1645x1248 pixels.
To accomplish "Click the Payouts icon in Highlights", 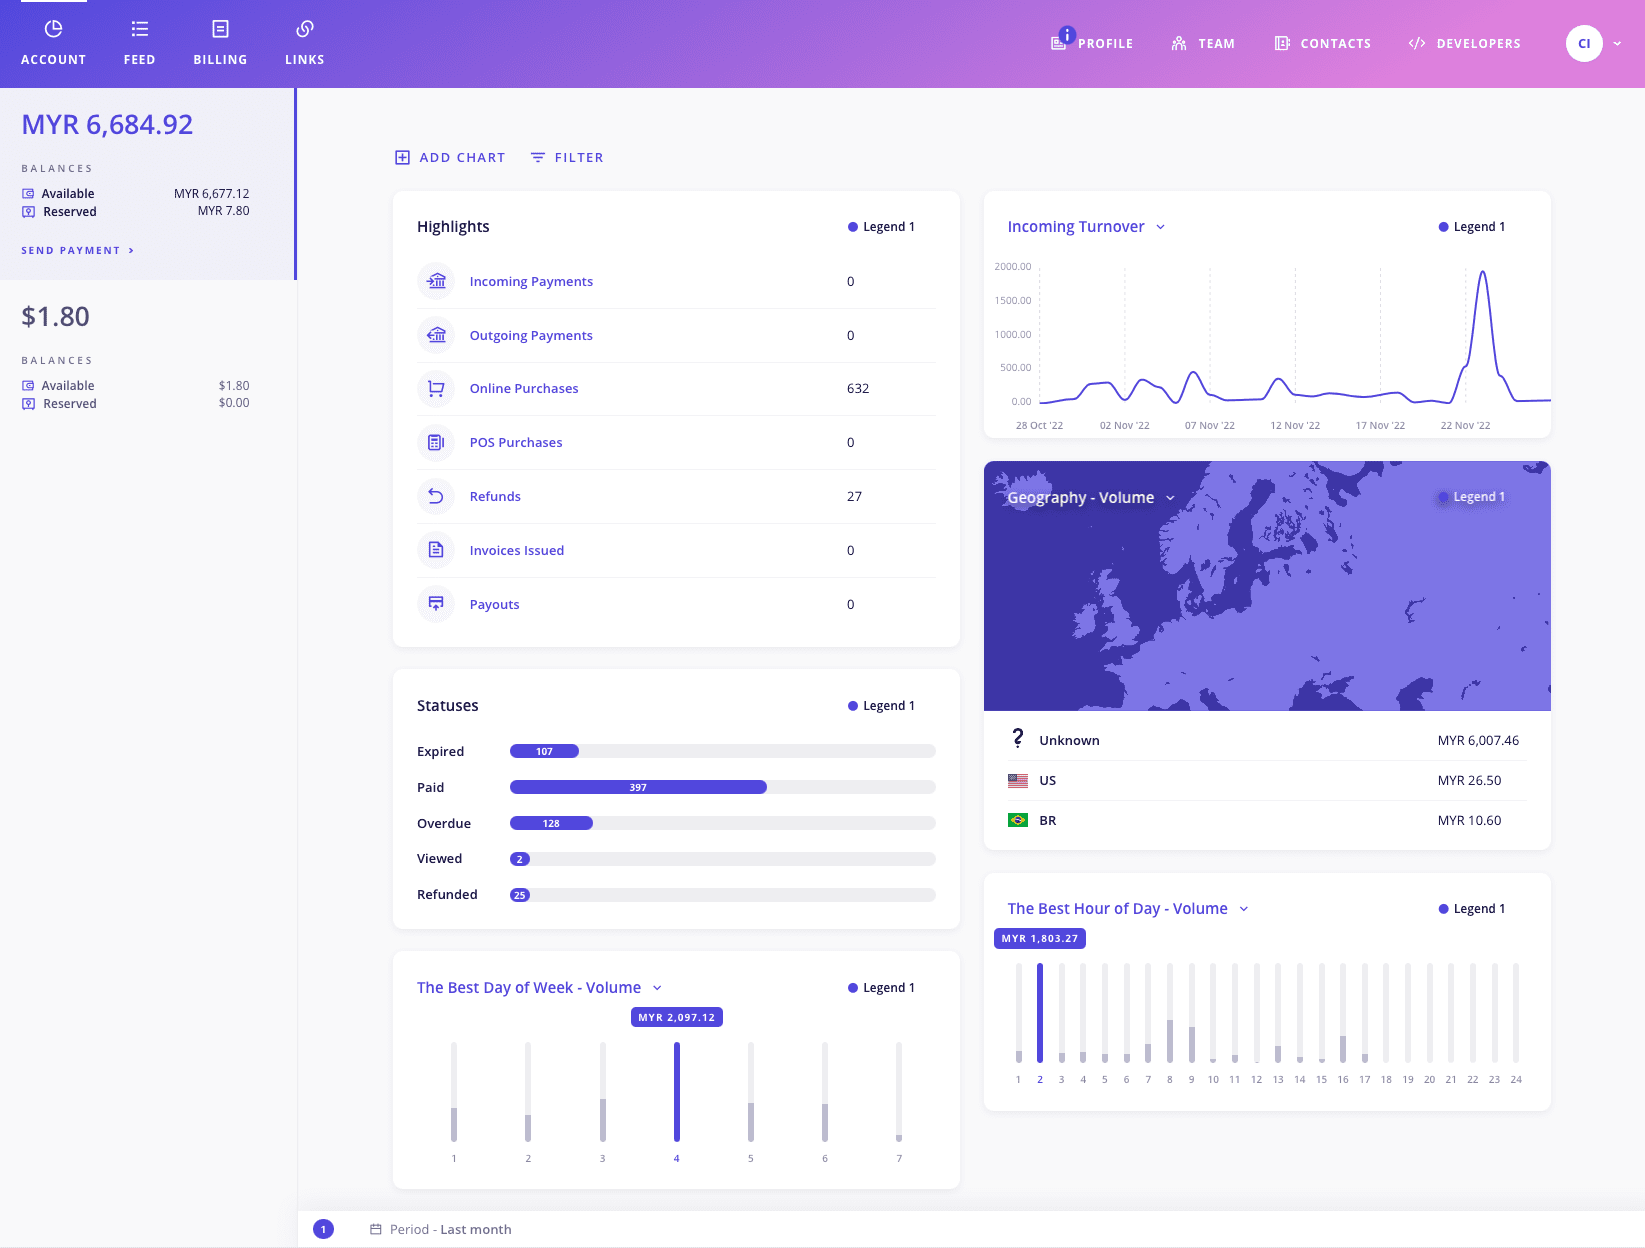I will (x=436, y=604).
